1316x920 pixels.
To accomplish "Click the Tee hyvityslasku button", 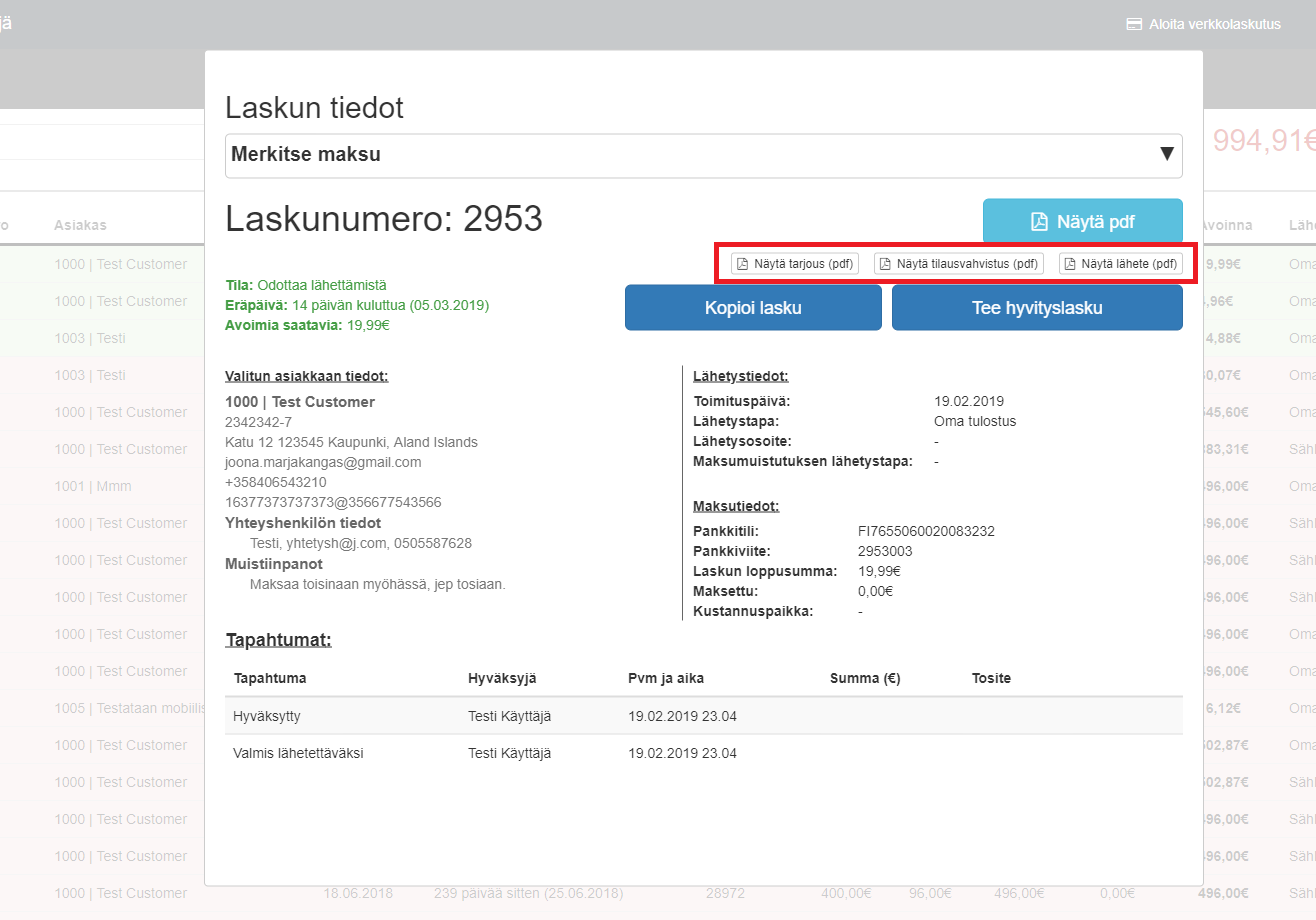I will coord(1037,308).
